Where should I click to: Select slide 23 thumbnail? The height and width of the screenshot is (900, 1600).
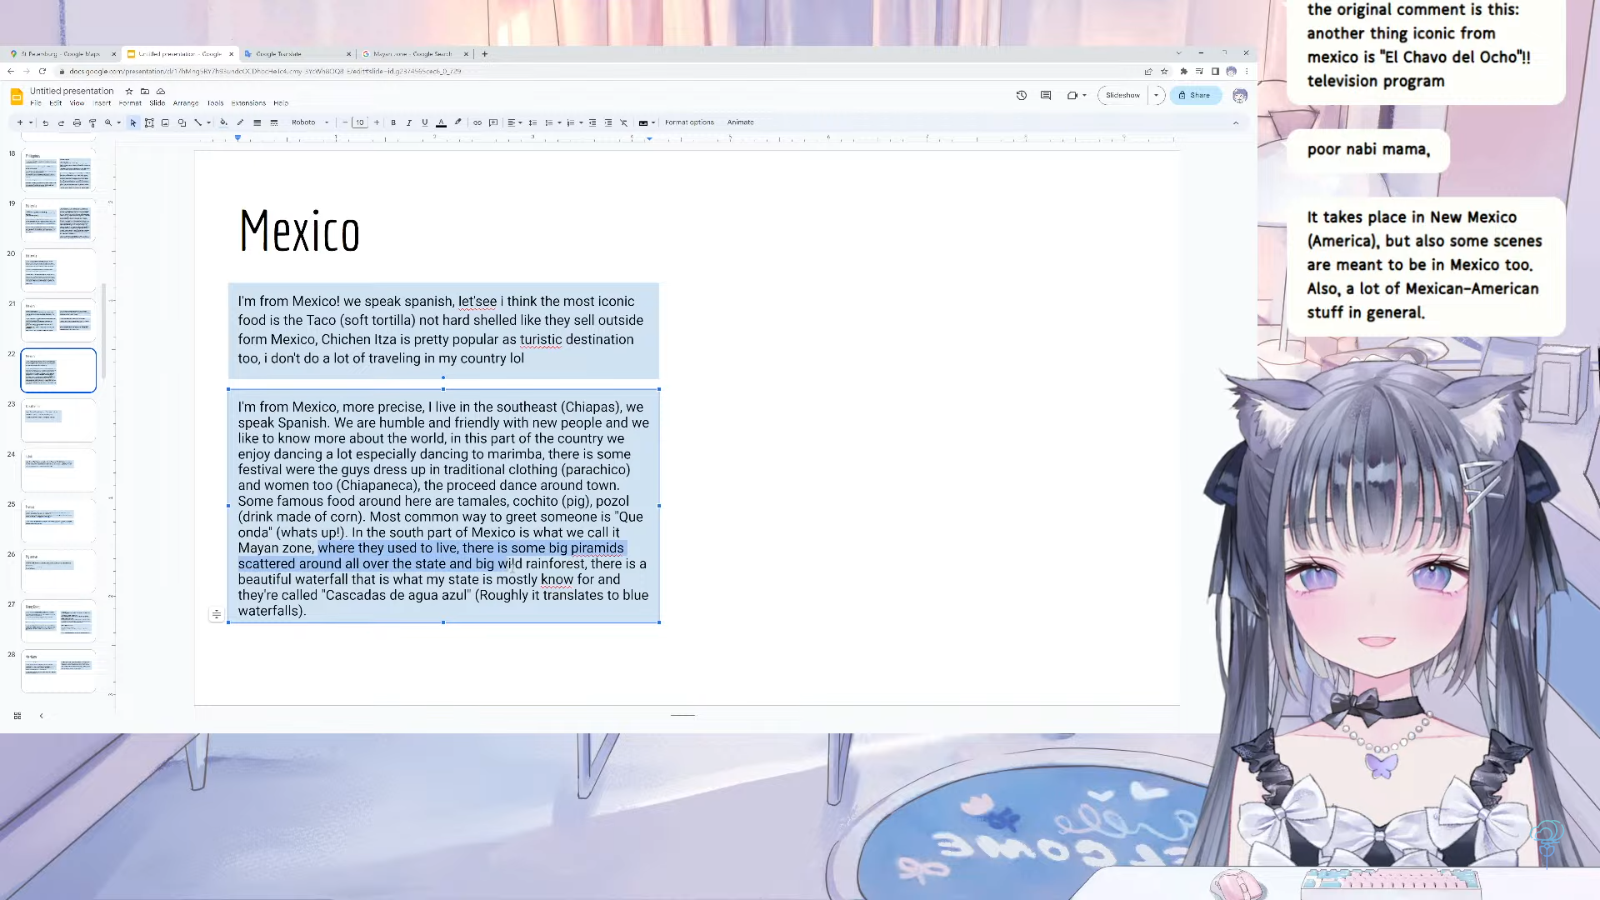[x=59, y=421]
